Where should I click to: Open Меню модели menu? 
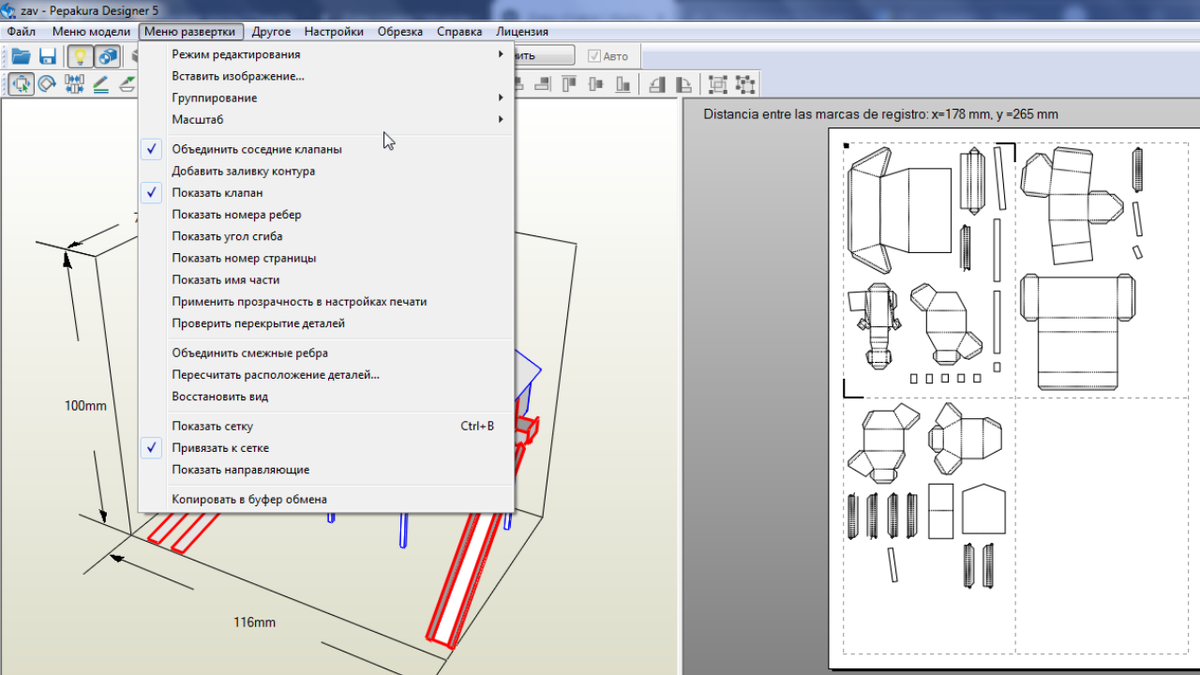(91, 31)
